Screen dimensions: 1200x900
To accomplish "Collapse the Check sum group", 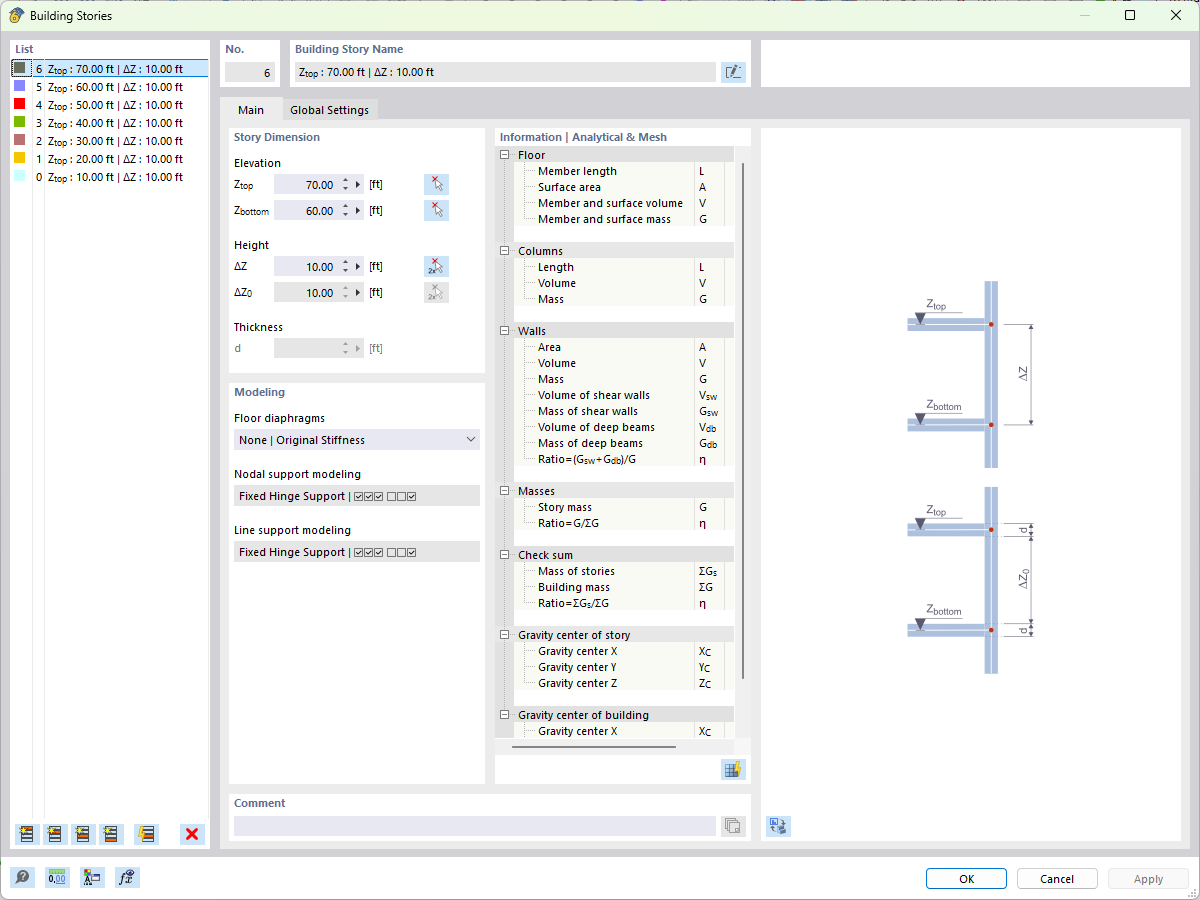I will 505,555.
